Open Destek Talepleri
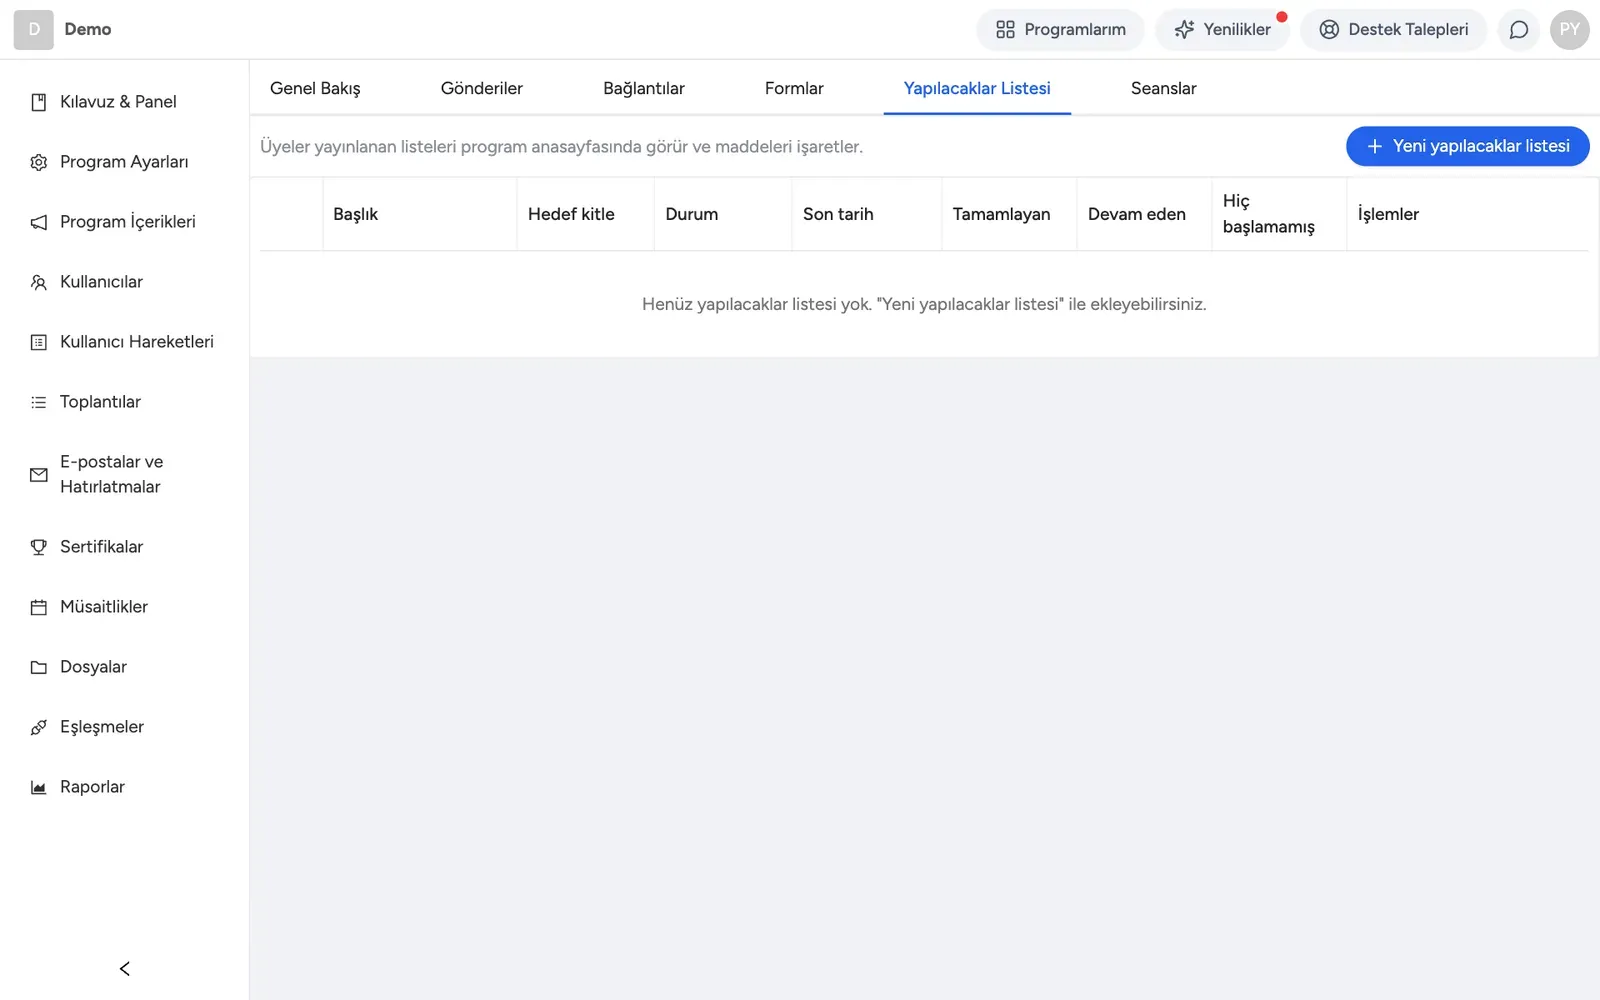 [x=1393, y=30]
